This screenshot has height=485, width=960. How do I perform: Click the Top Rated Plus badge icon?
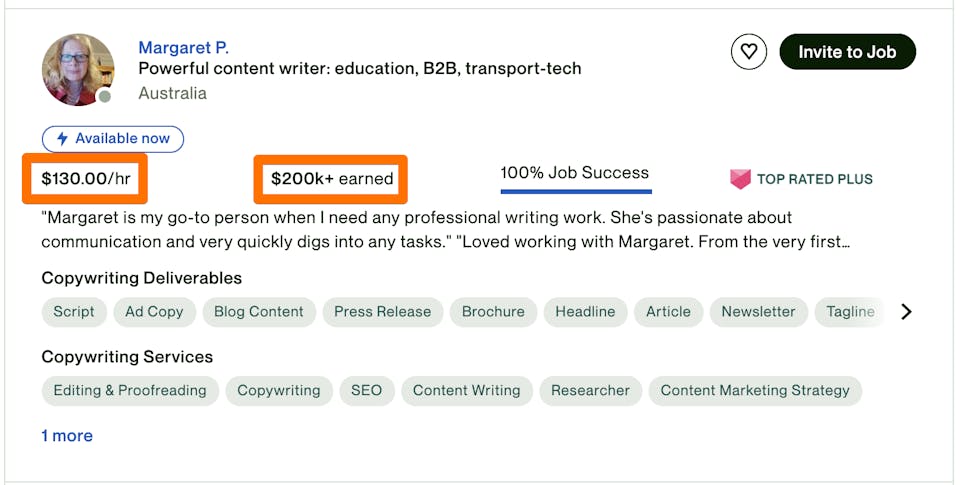740,179
